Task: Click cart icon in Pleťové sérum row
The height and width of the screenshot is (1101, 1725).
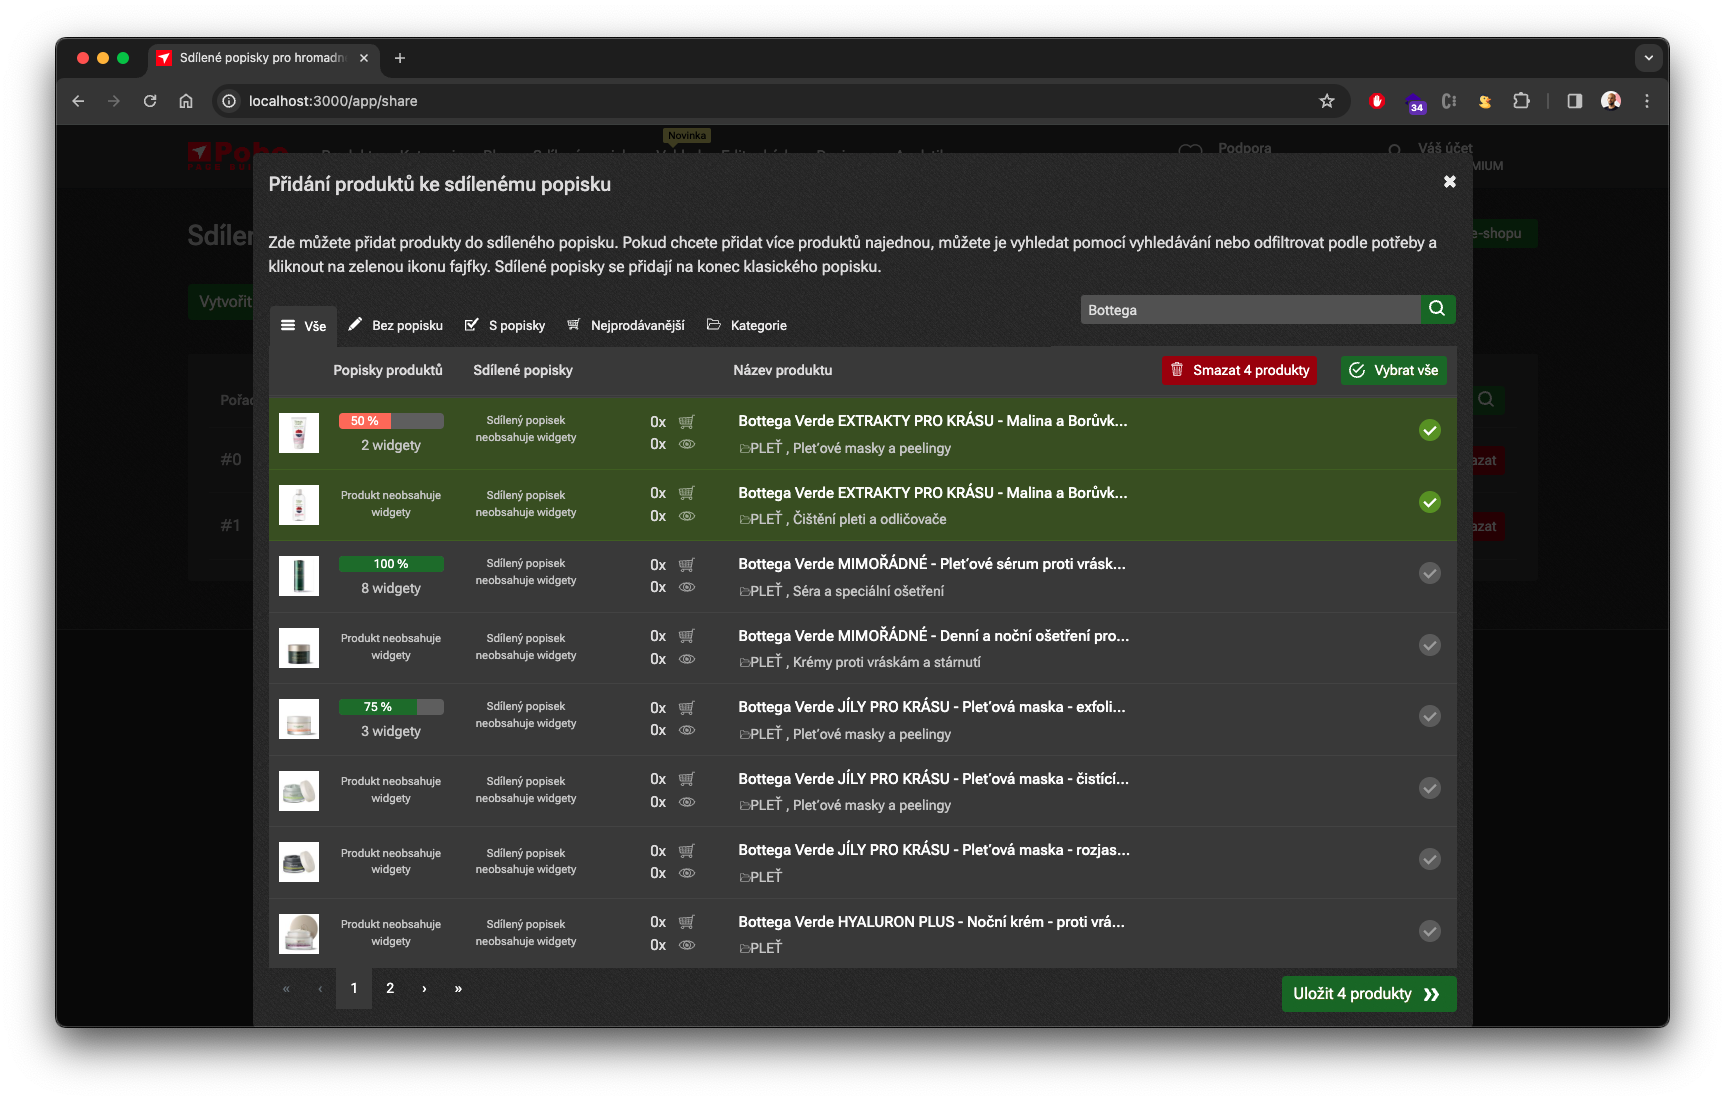Action: 687,565
